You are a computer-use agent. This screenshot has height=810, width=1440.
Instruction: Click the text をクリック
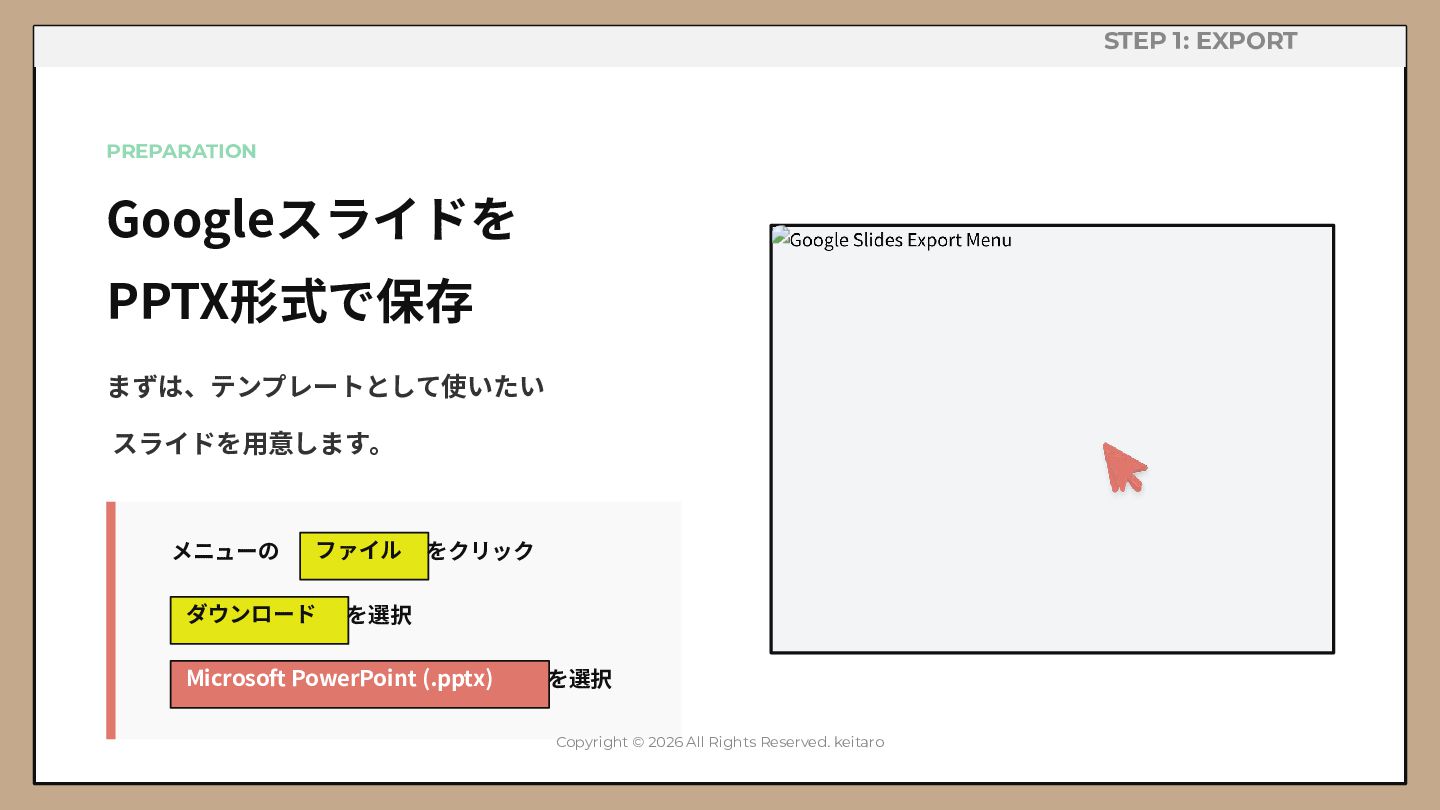pos(481,551)
